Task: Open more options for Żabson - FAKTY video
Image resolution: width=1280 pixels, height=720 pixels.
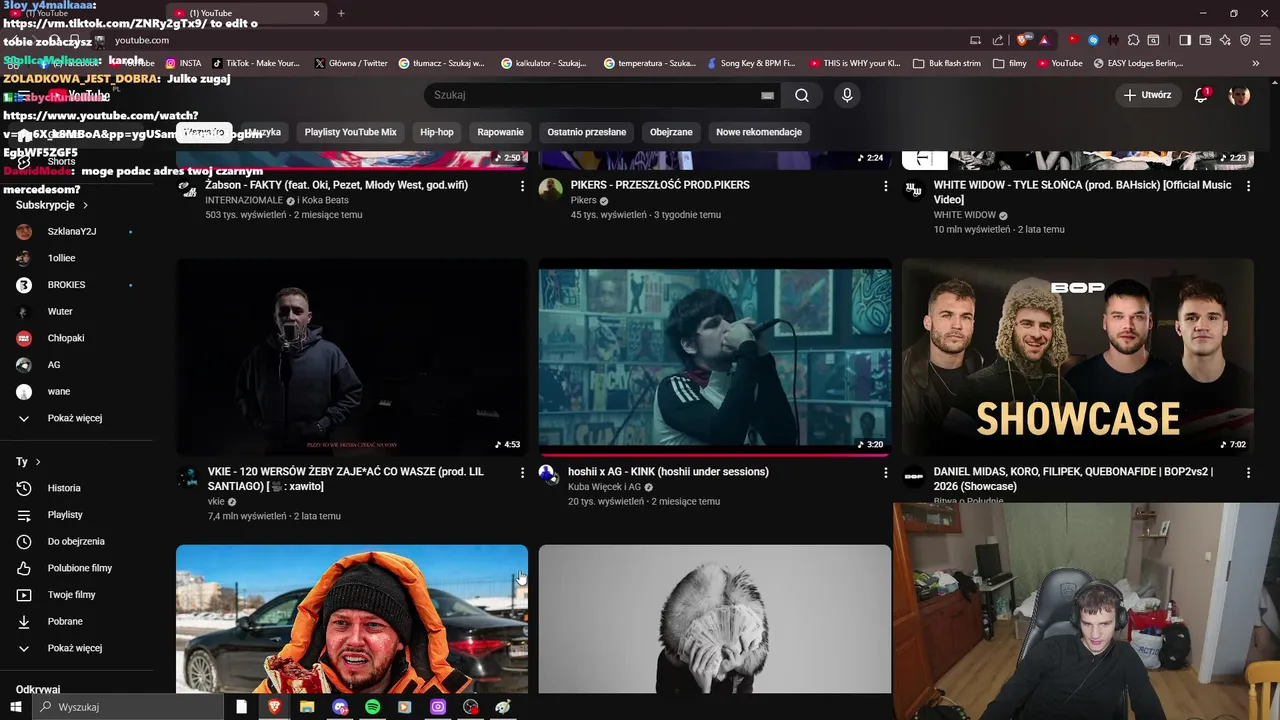Action: [x=522, y=186]
